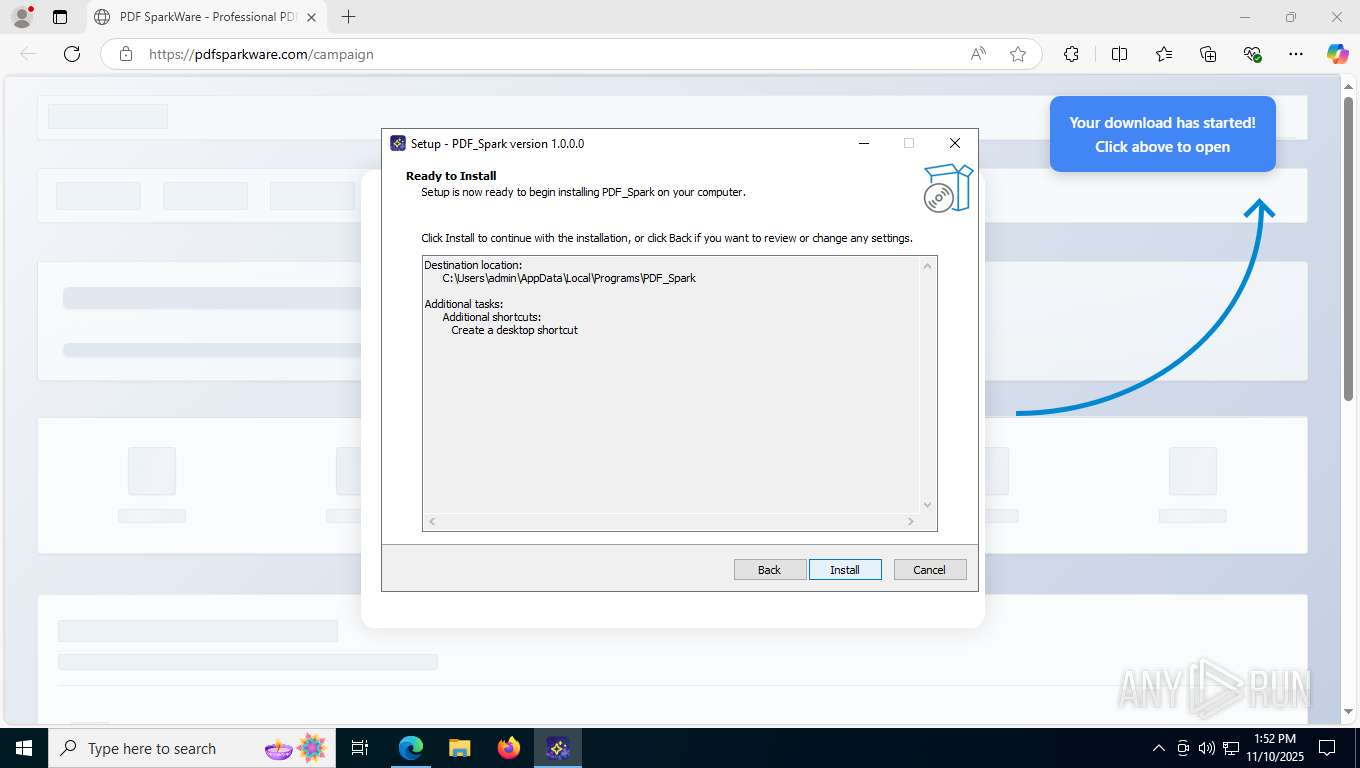Go Back in the setup wizard

coord(770,569)
